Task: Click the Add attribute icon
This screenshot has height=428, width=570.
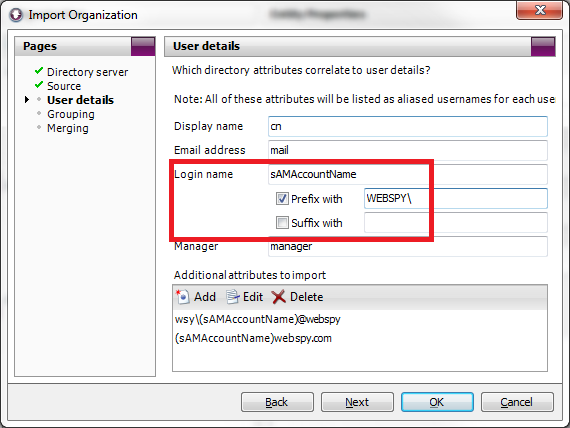Action: click(x=183, y=297)
